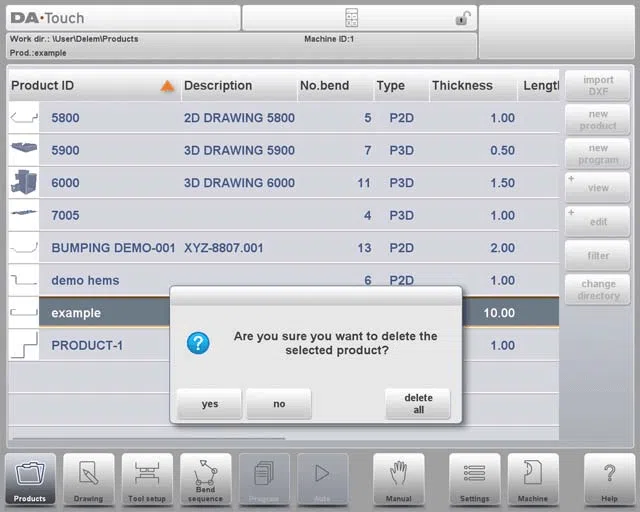
Task: Select thumbnail of BUMPING DEMO-001
Action: click(24, 247)
